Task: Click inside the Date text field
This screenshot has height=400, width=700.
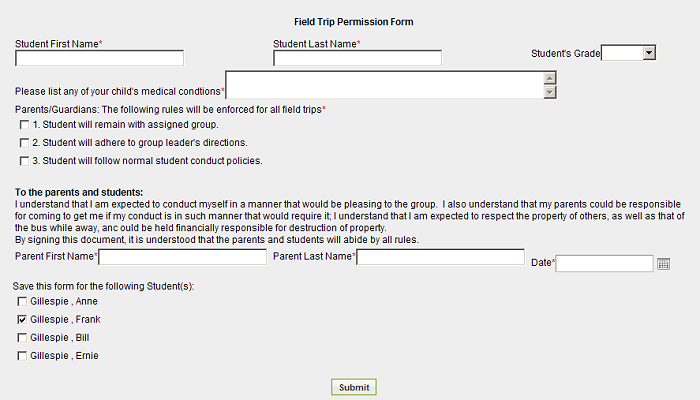Action: pos(604,263)
